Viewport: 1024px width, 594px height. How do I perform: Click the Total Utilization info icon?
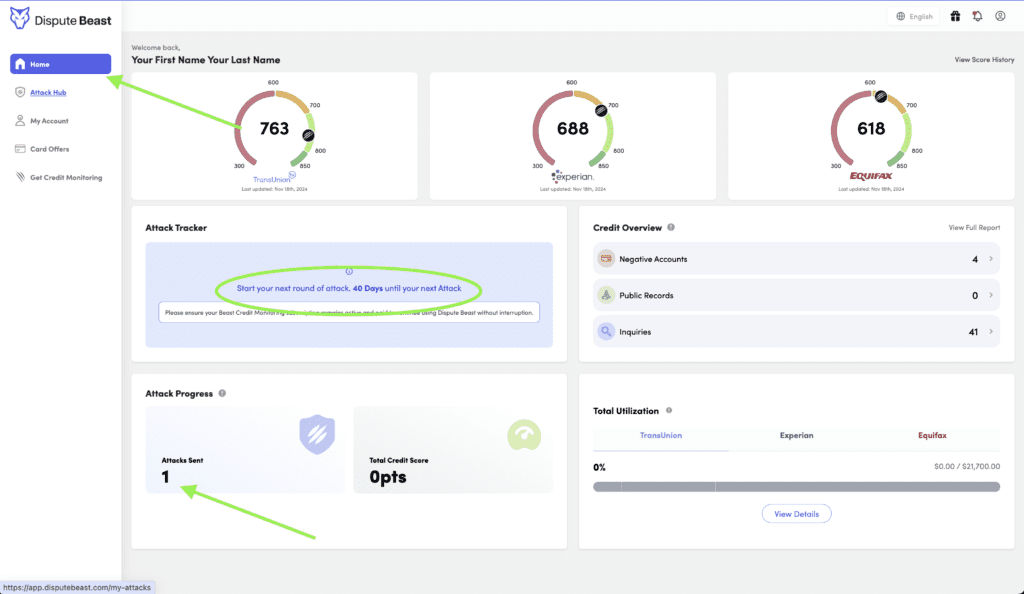669,411
